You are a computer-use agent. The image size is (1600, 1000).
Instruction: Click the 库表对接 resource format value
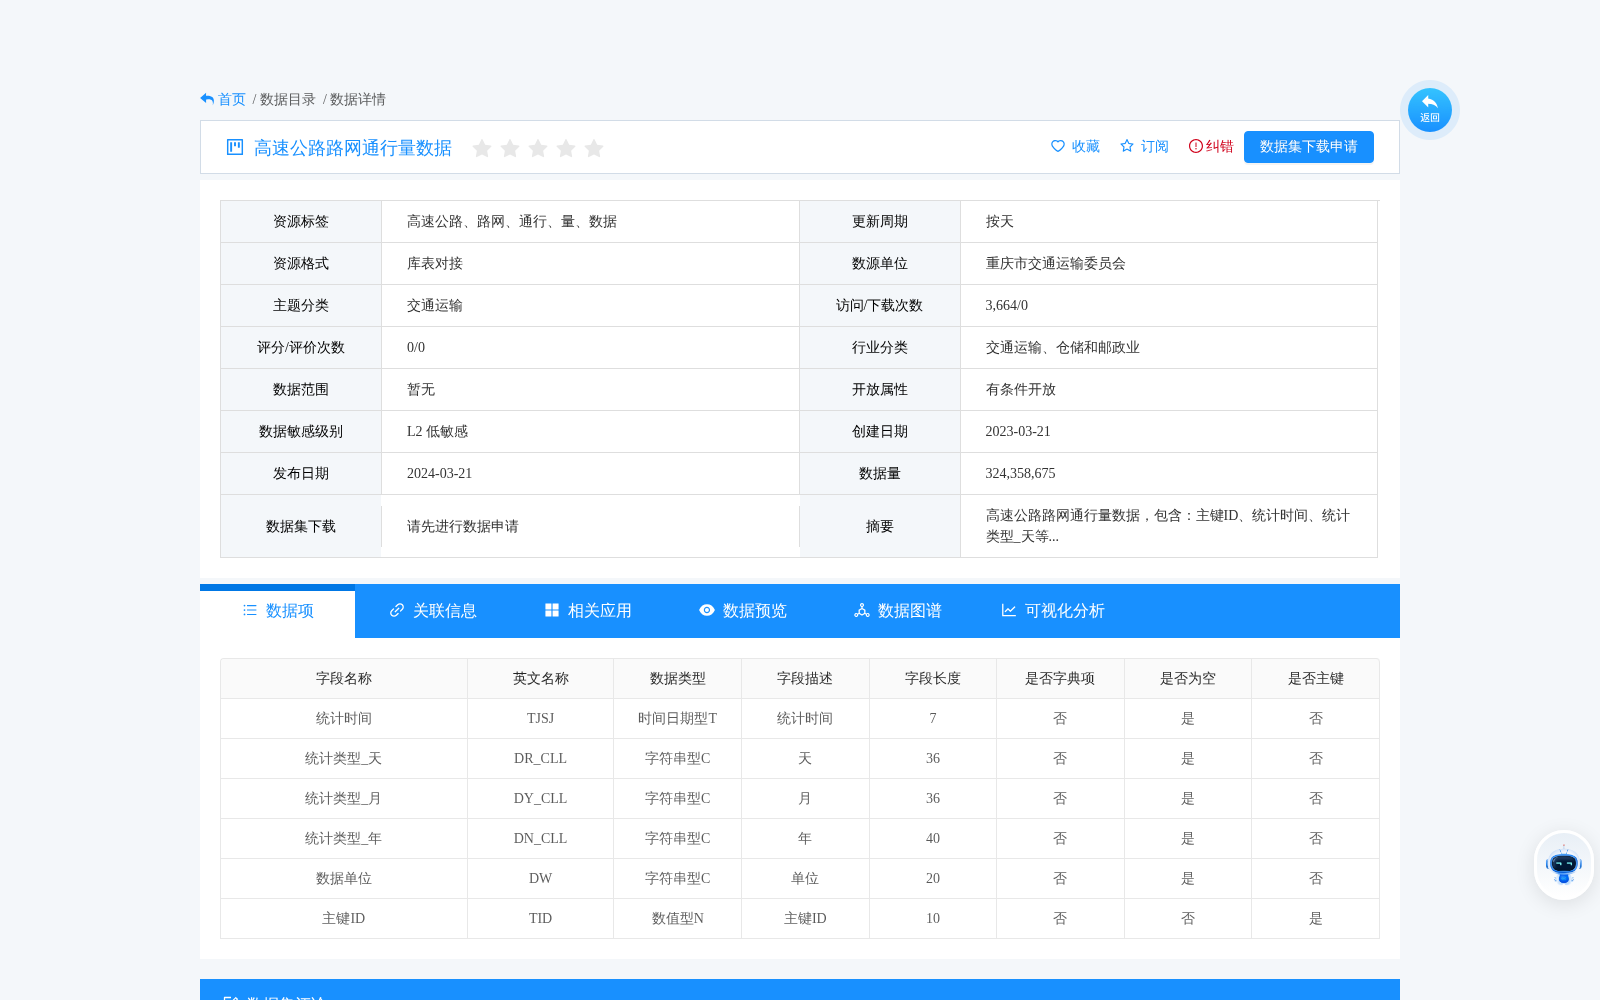point(435,264)
